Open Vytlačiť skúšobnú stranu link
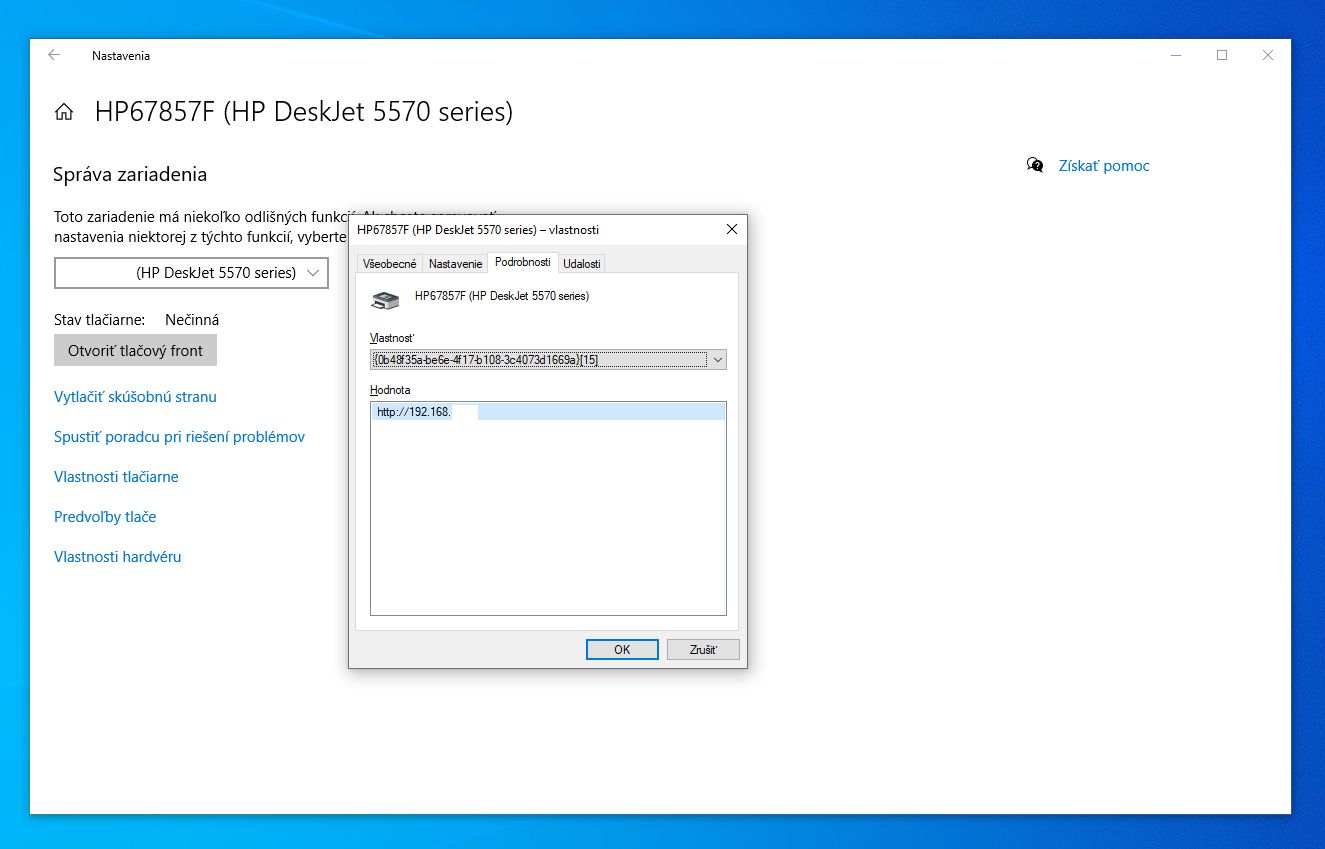 135,397
